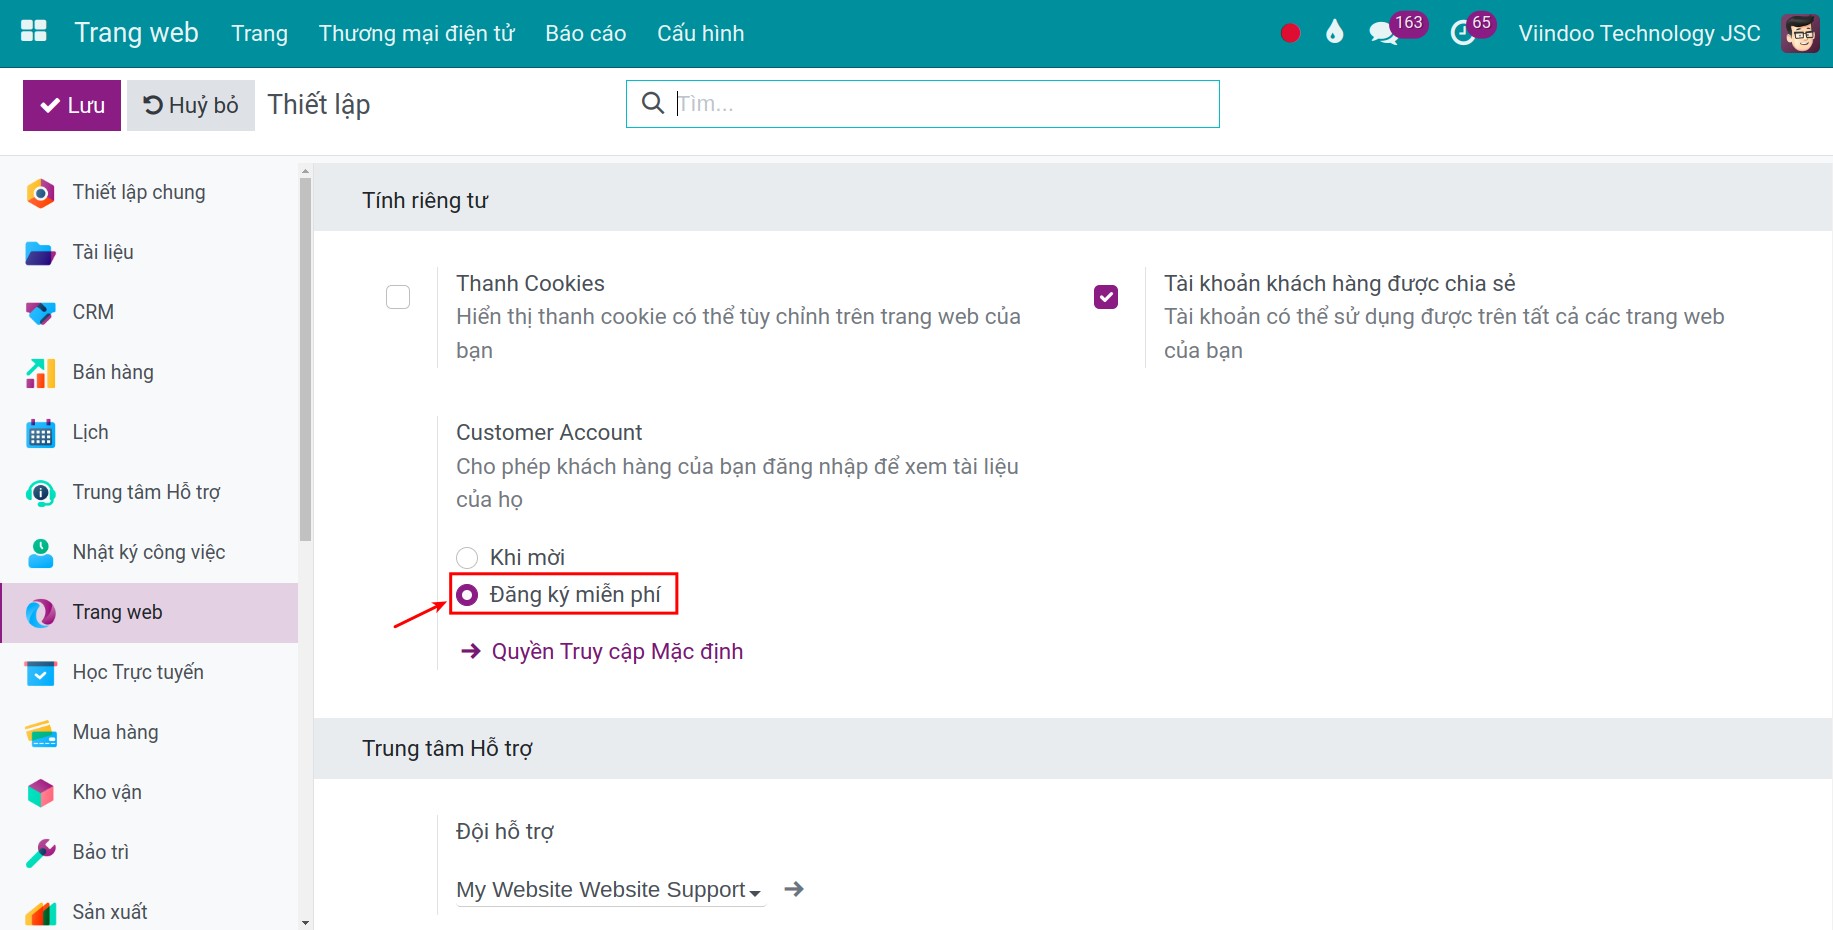
Task: Open the Cấu hình menu
Action: point(701,33)
